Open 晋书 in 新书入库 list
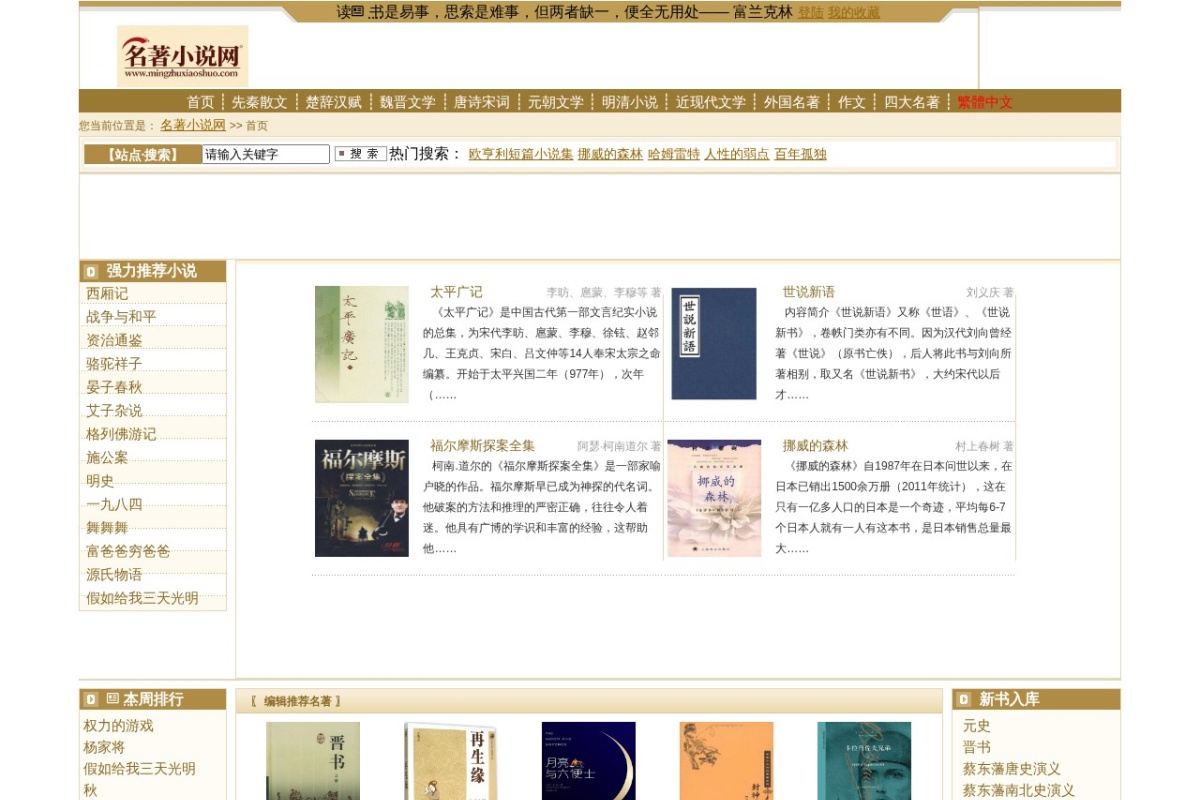The image size is (1200, 800). point(977,748)
